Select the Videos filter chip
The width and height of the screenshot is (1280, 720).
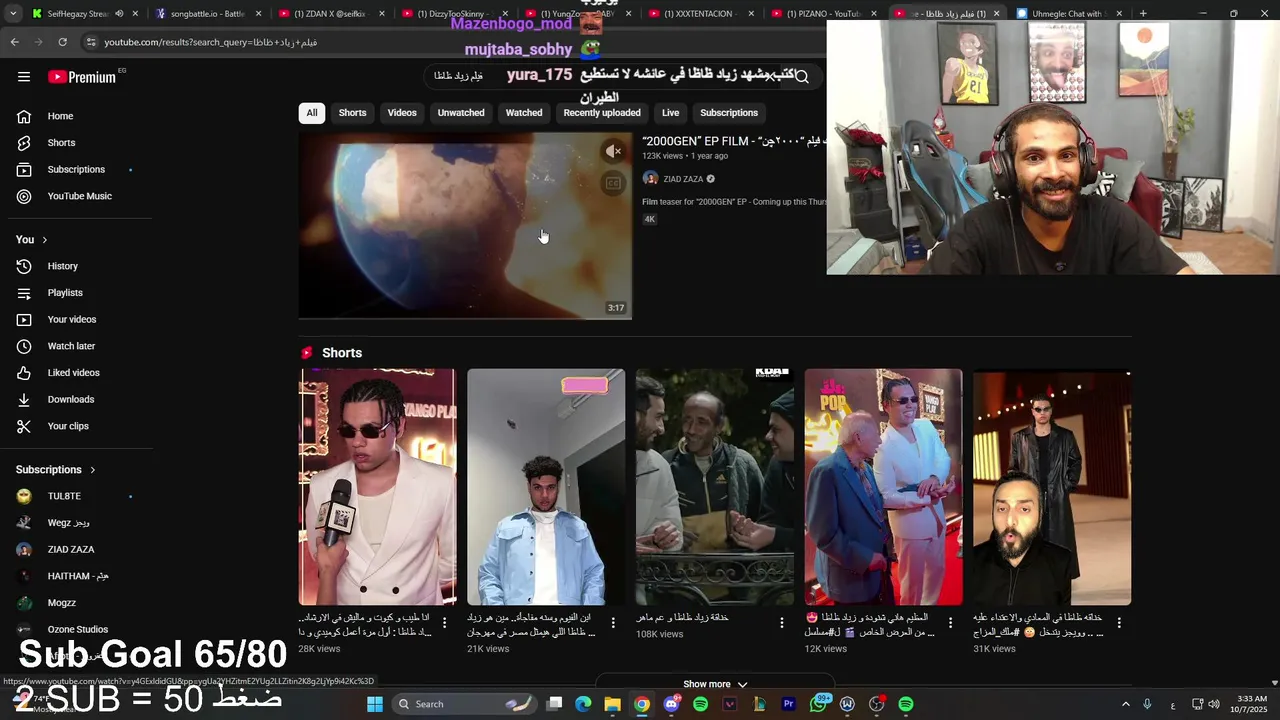click(x=402, y=113)
